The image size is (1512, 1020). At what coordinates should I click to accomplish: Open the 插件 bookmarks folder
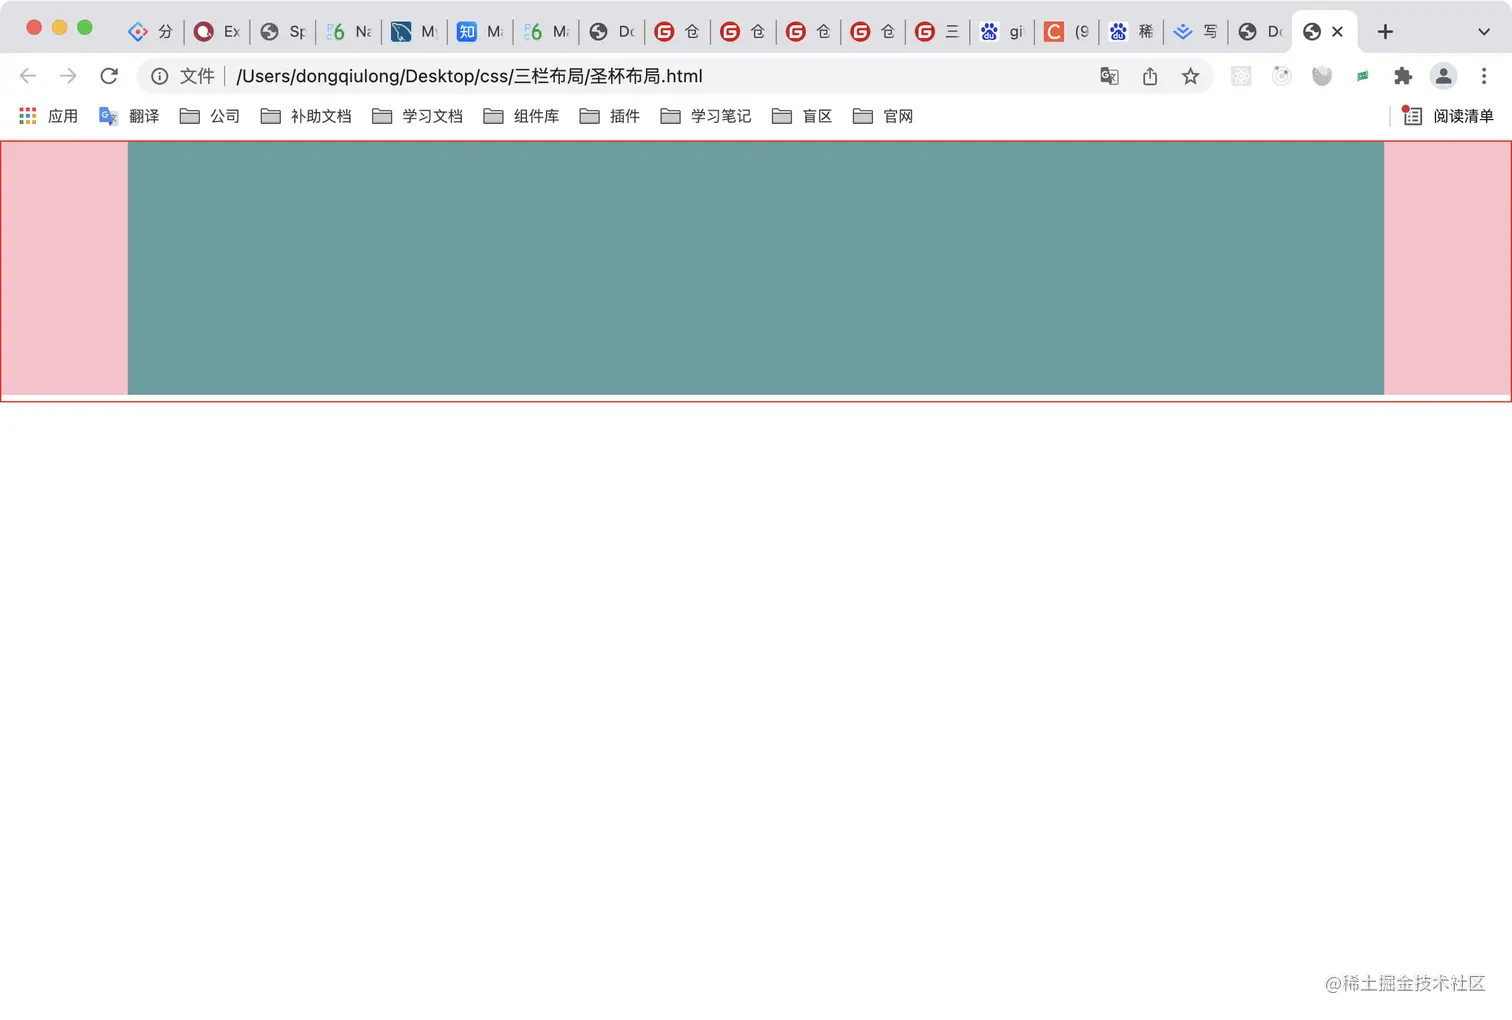point(609,116)
